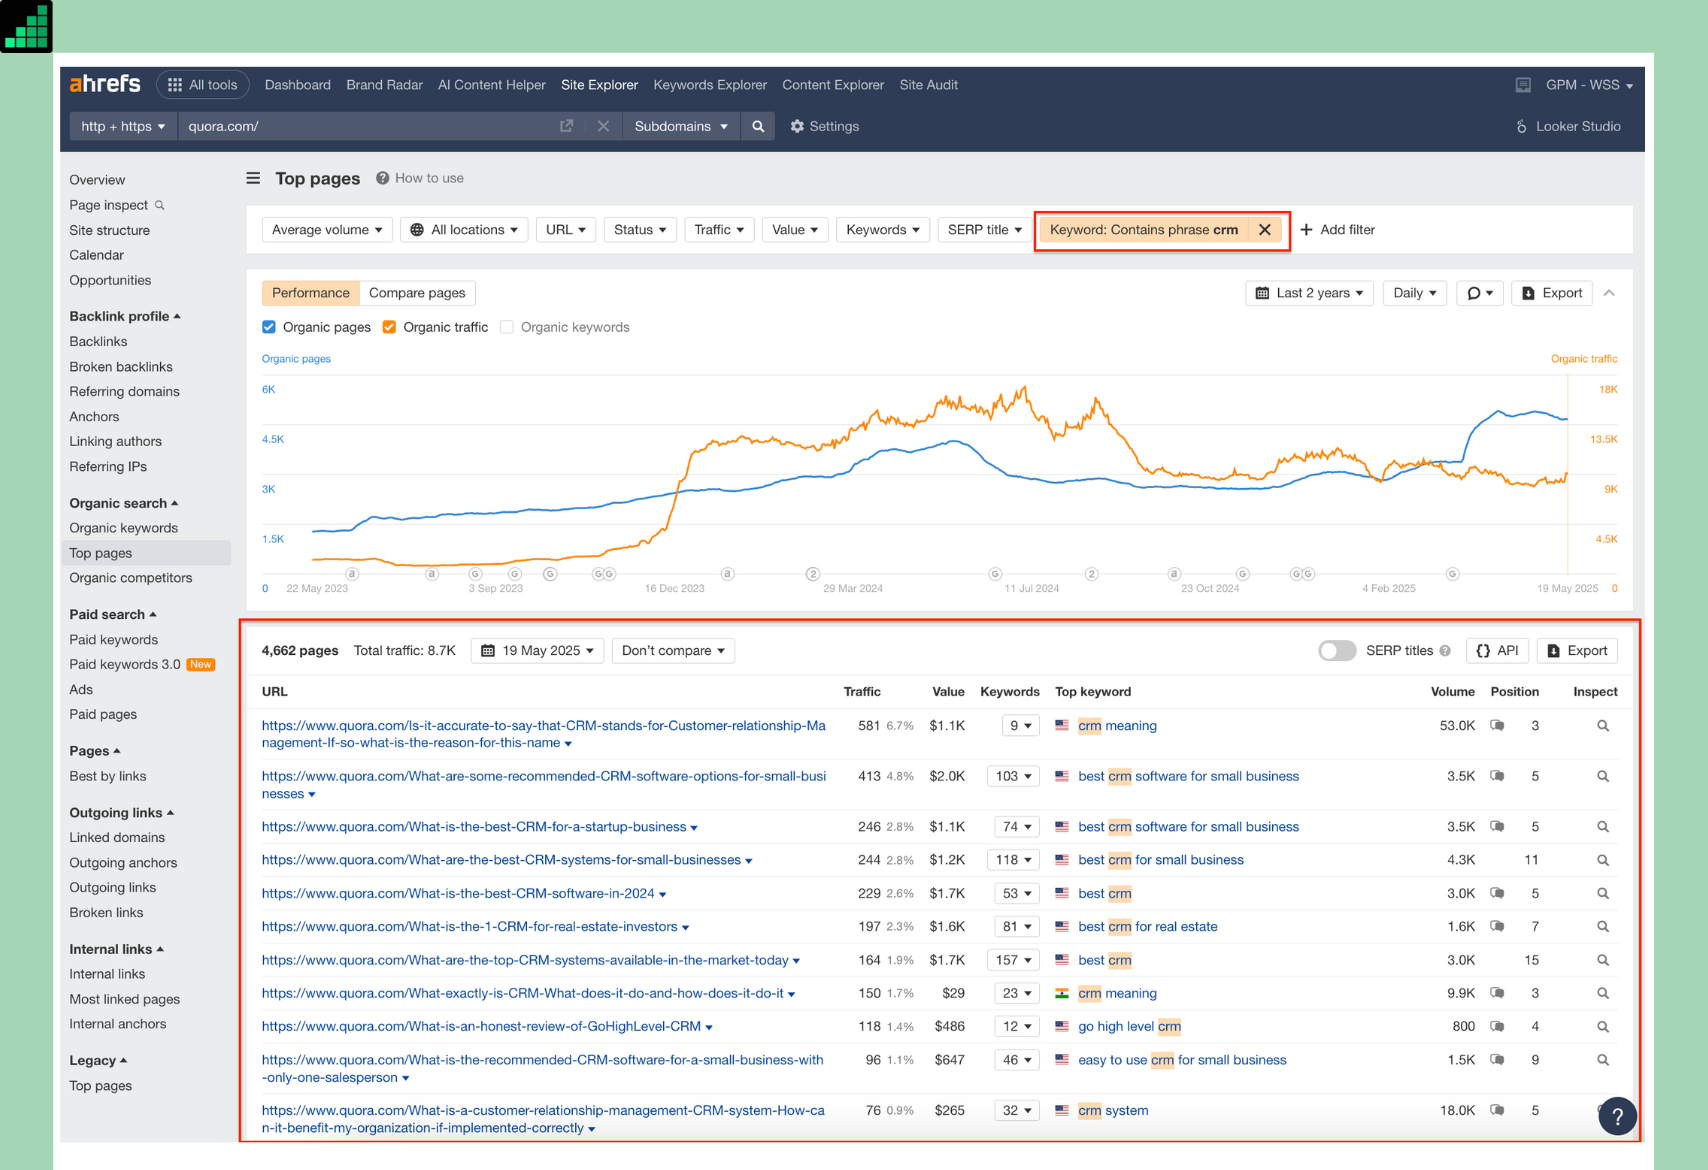
Task: Open Organic keywords in sidebar
Action: point(124,528)
